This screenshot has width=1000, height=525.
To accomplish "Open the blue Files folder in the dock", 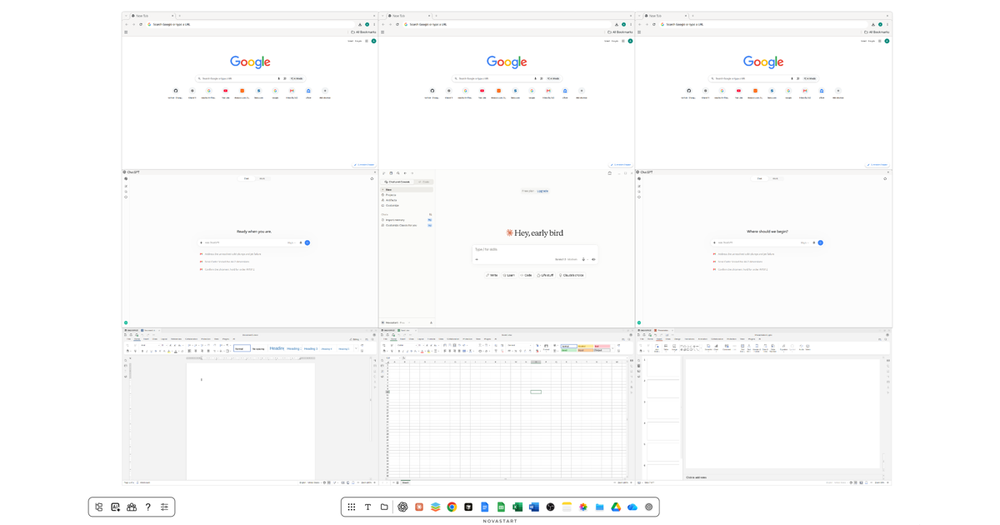I will point(599,507).
